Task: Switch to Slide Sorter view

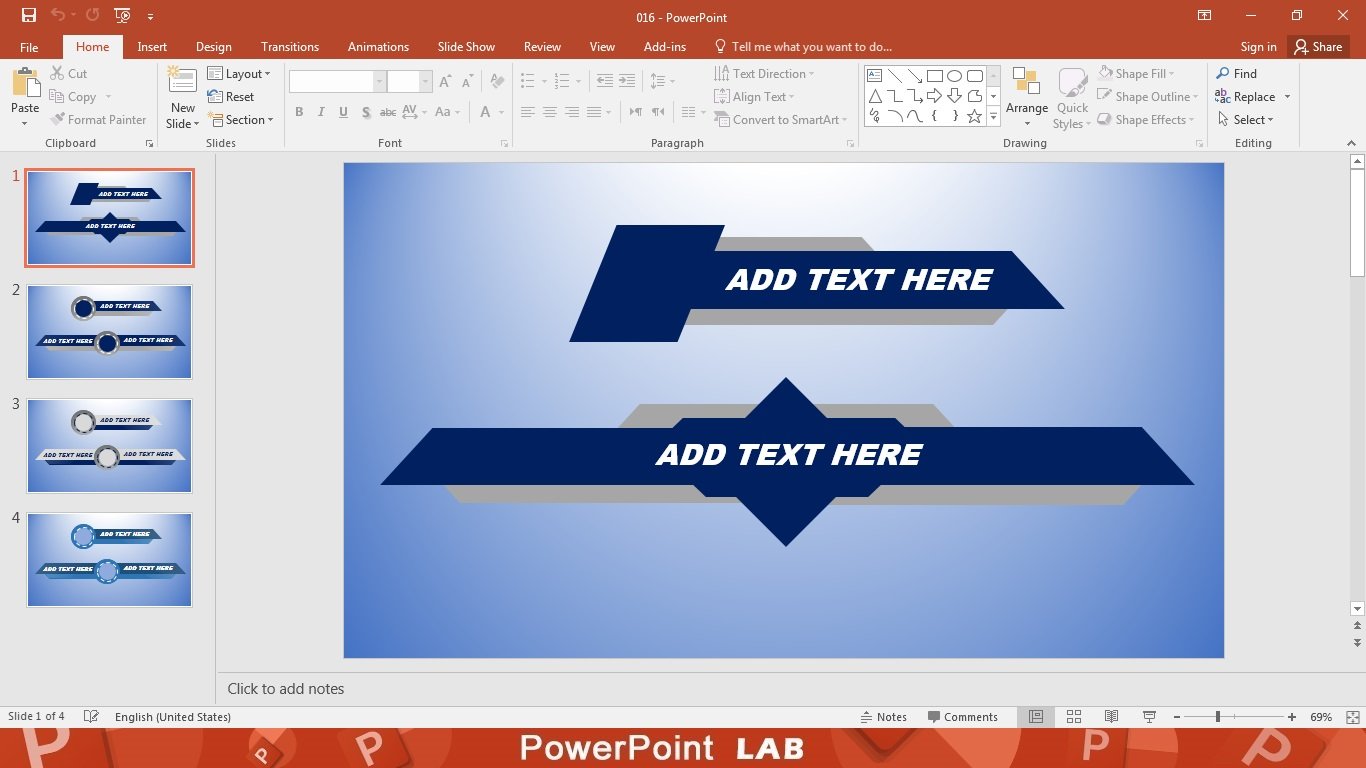Action: click(x=1074, y=717)
